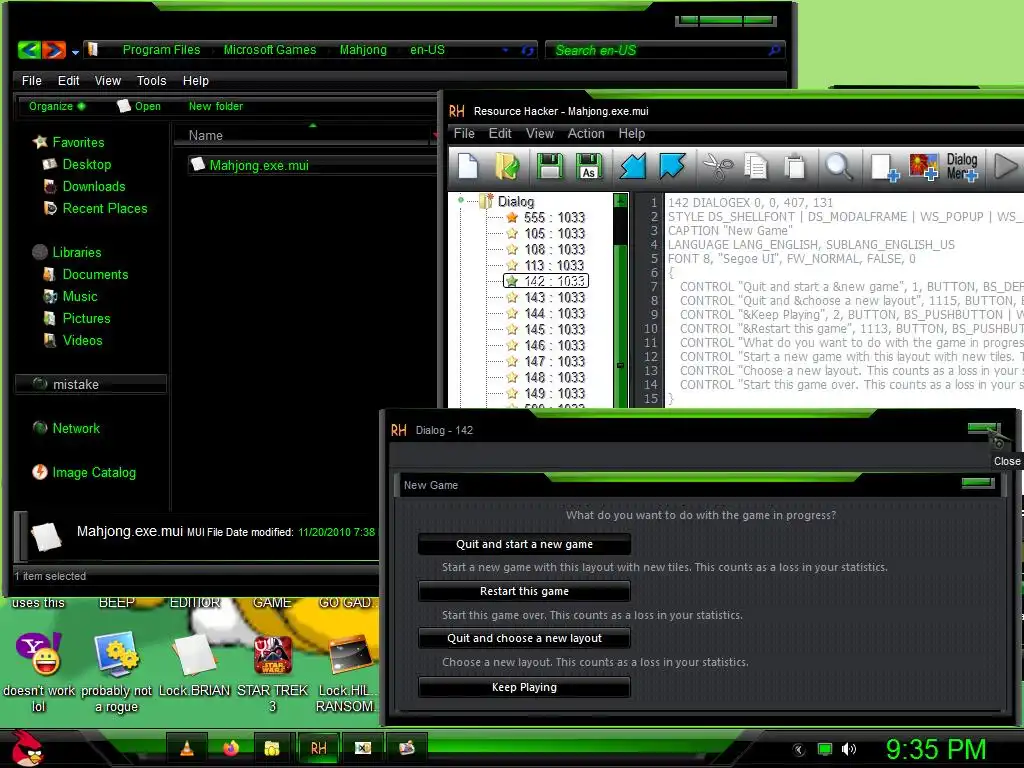Click the Resource Hacker taskbar button

pyautogui.click(x=318, y=748)
